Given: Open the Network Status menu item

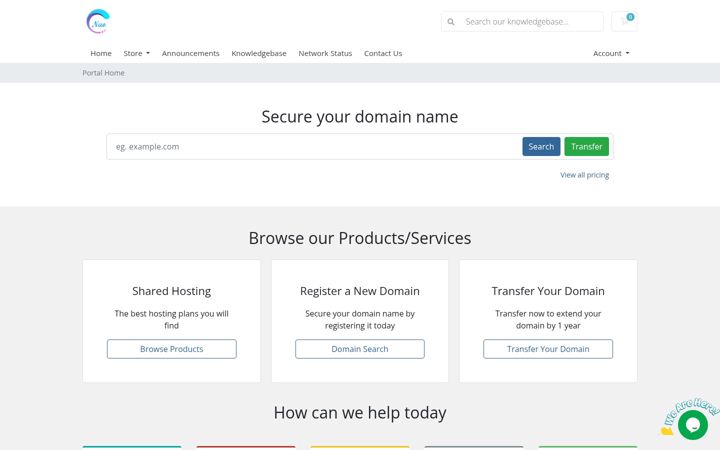Looking at the screenshot, I should coord(325,53).
